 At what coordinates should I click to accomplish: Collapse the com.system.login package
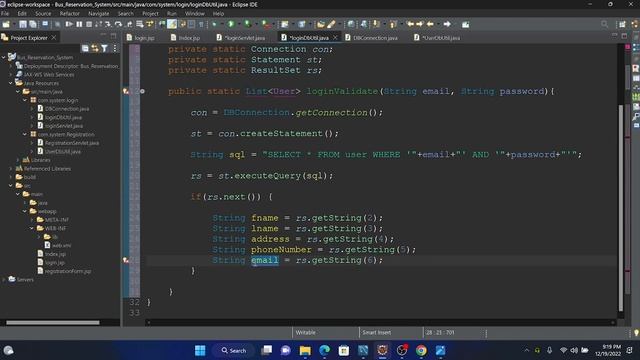click(x=25, y=100)
